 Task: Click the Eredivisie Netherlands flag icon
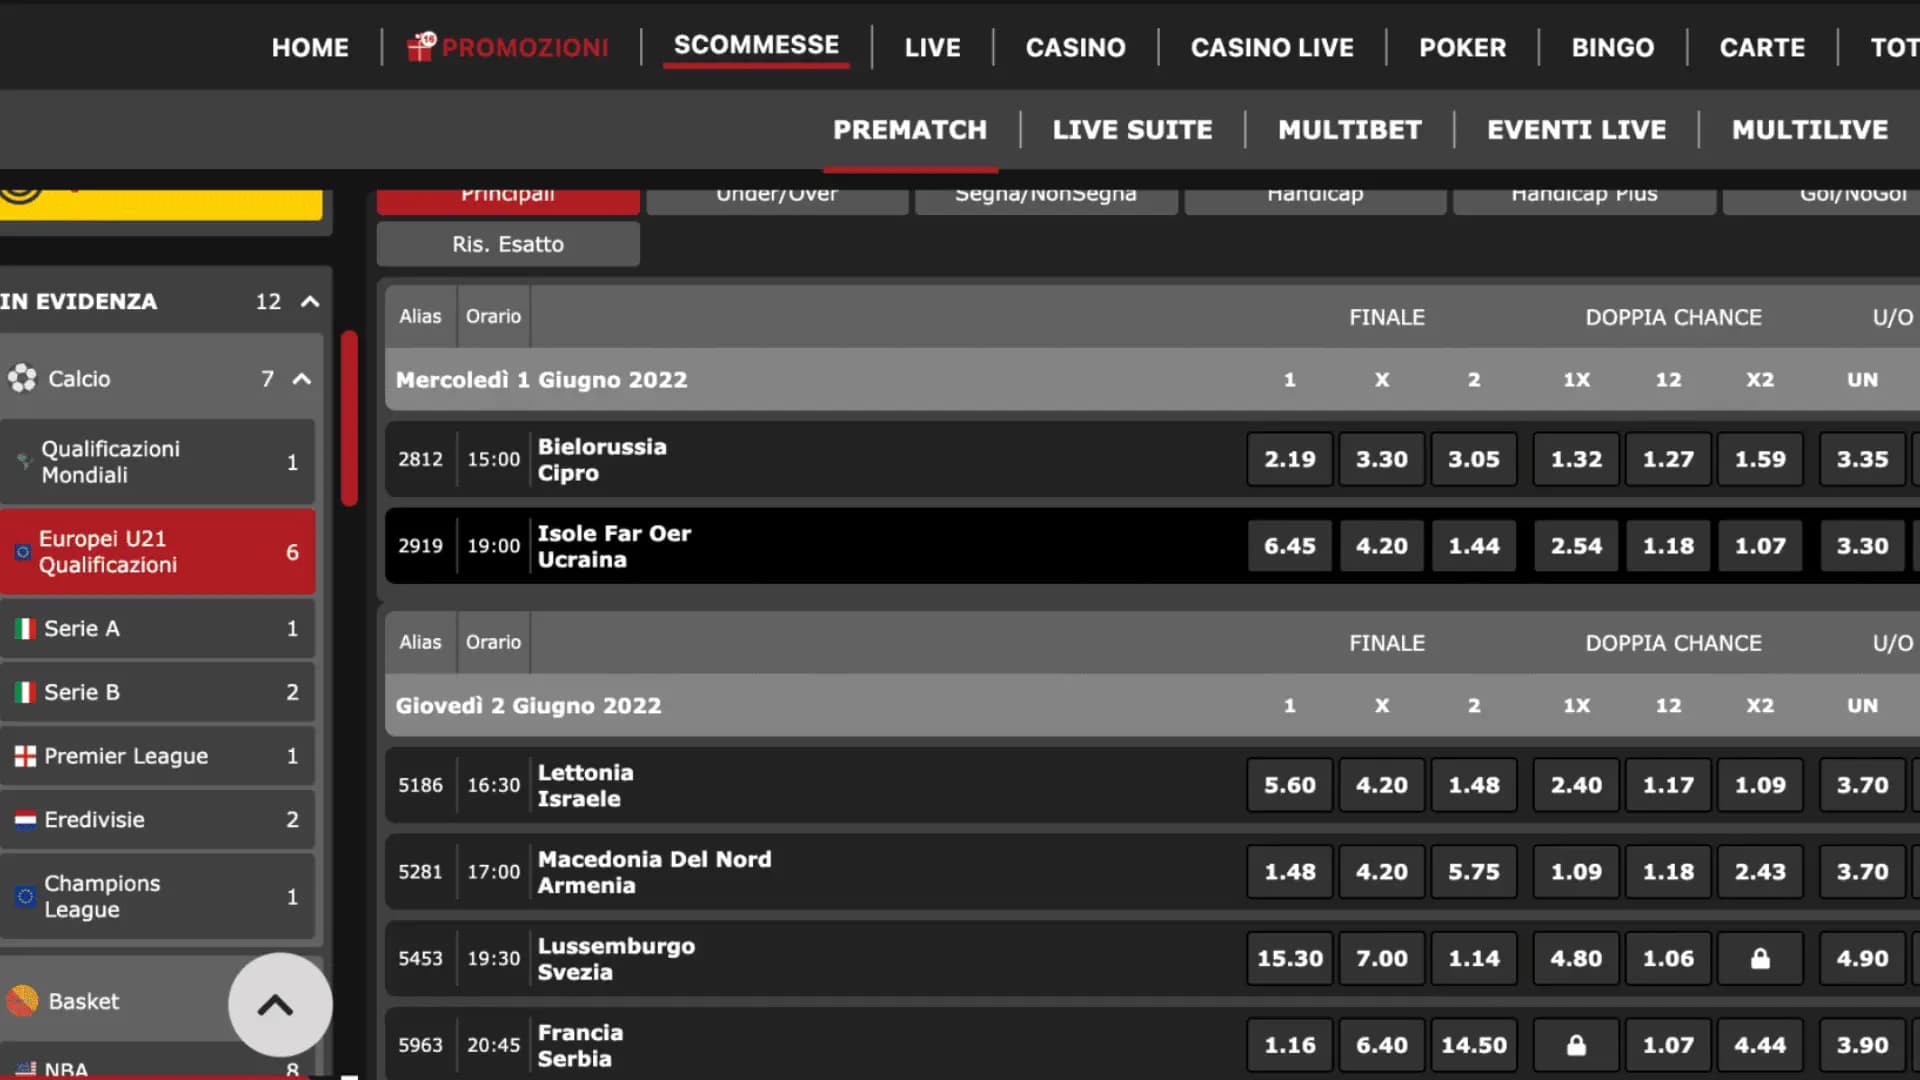point(25,820)
